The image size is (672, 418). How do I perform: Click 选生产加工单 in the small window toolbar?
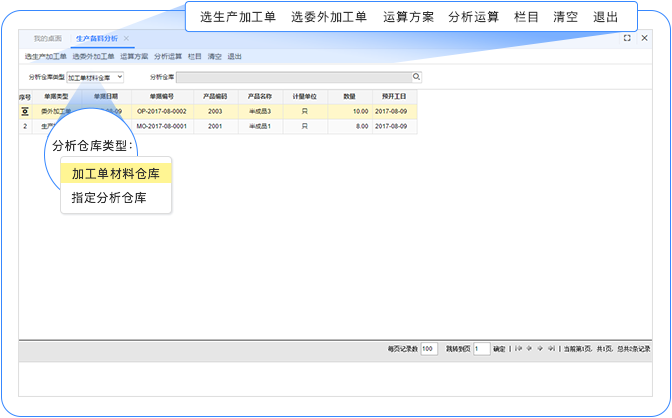pos(45,56)
